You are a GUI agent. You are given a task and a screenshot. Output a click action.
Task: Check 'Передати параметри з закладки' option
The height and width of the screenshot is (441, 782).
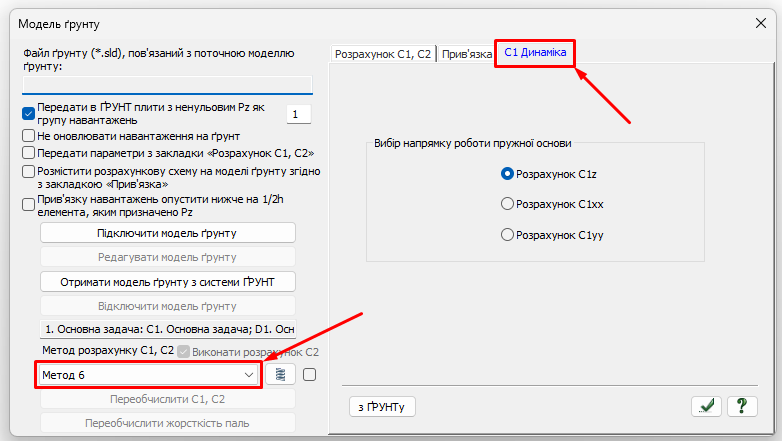[x=29, y=153]
